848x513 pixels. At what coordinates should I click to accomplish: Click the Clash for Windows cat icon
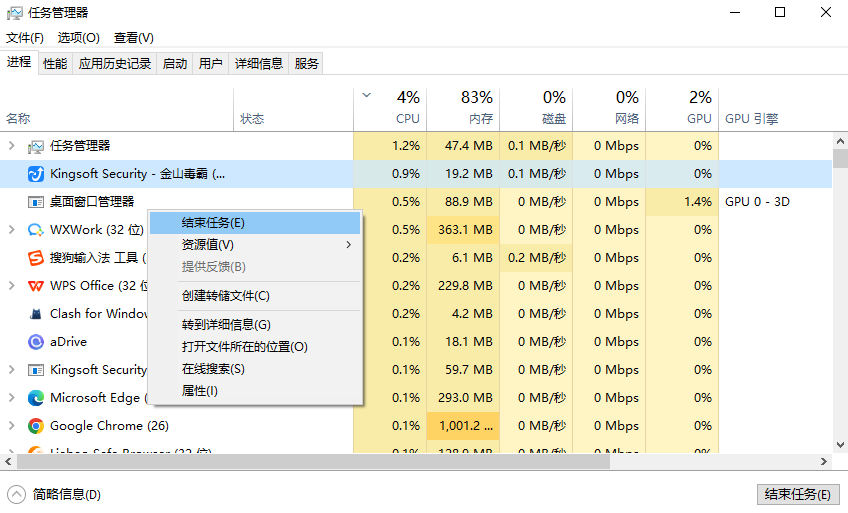pos(36,314)
